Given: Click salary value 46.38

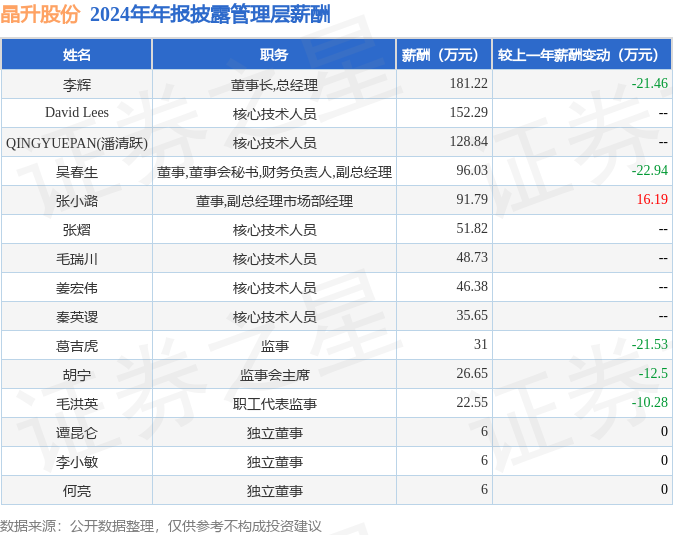Looking at the screenshot, I should (x=472, y=286).
